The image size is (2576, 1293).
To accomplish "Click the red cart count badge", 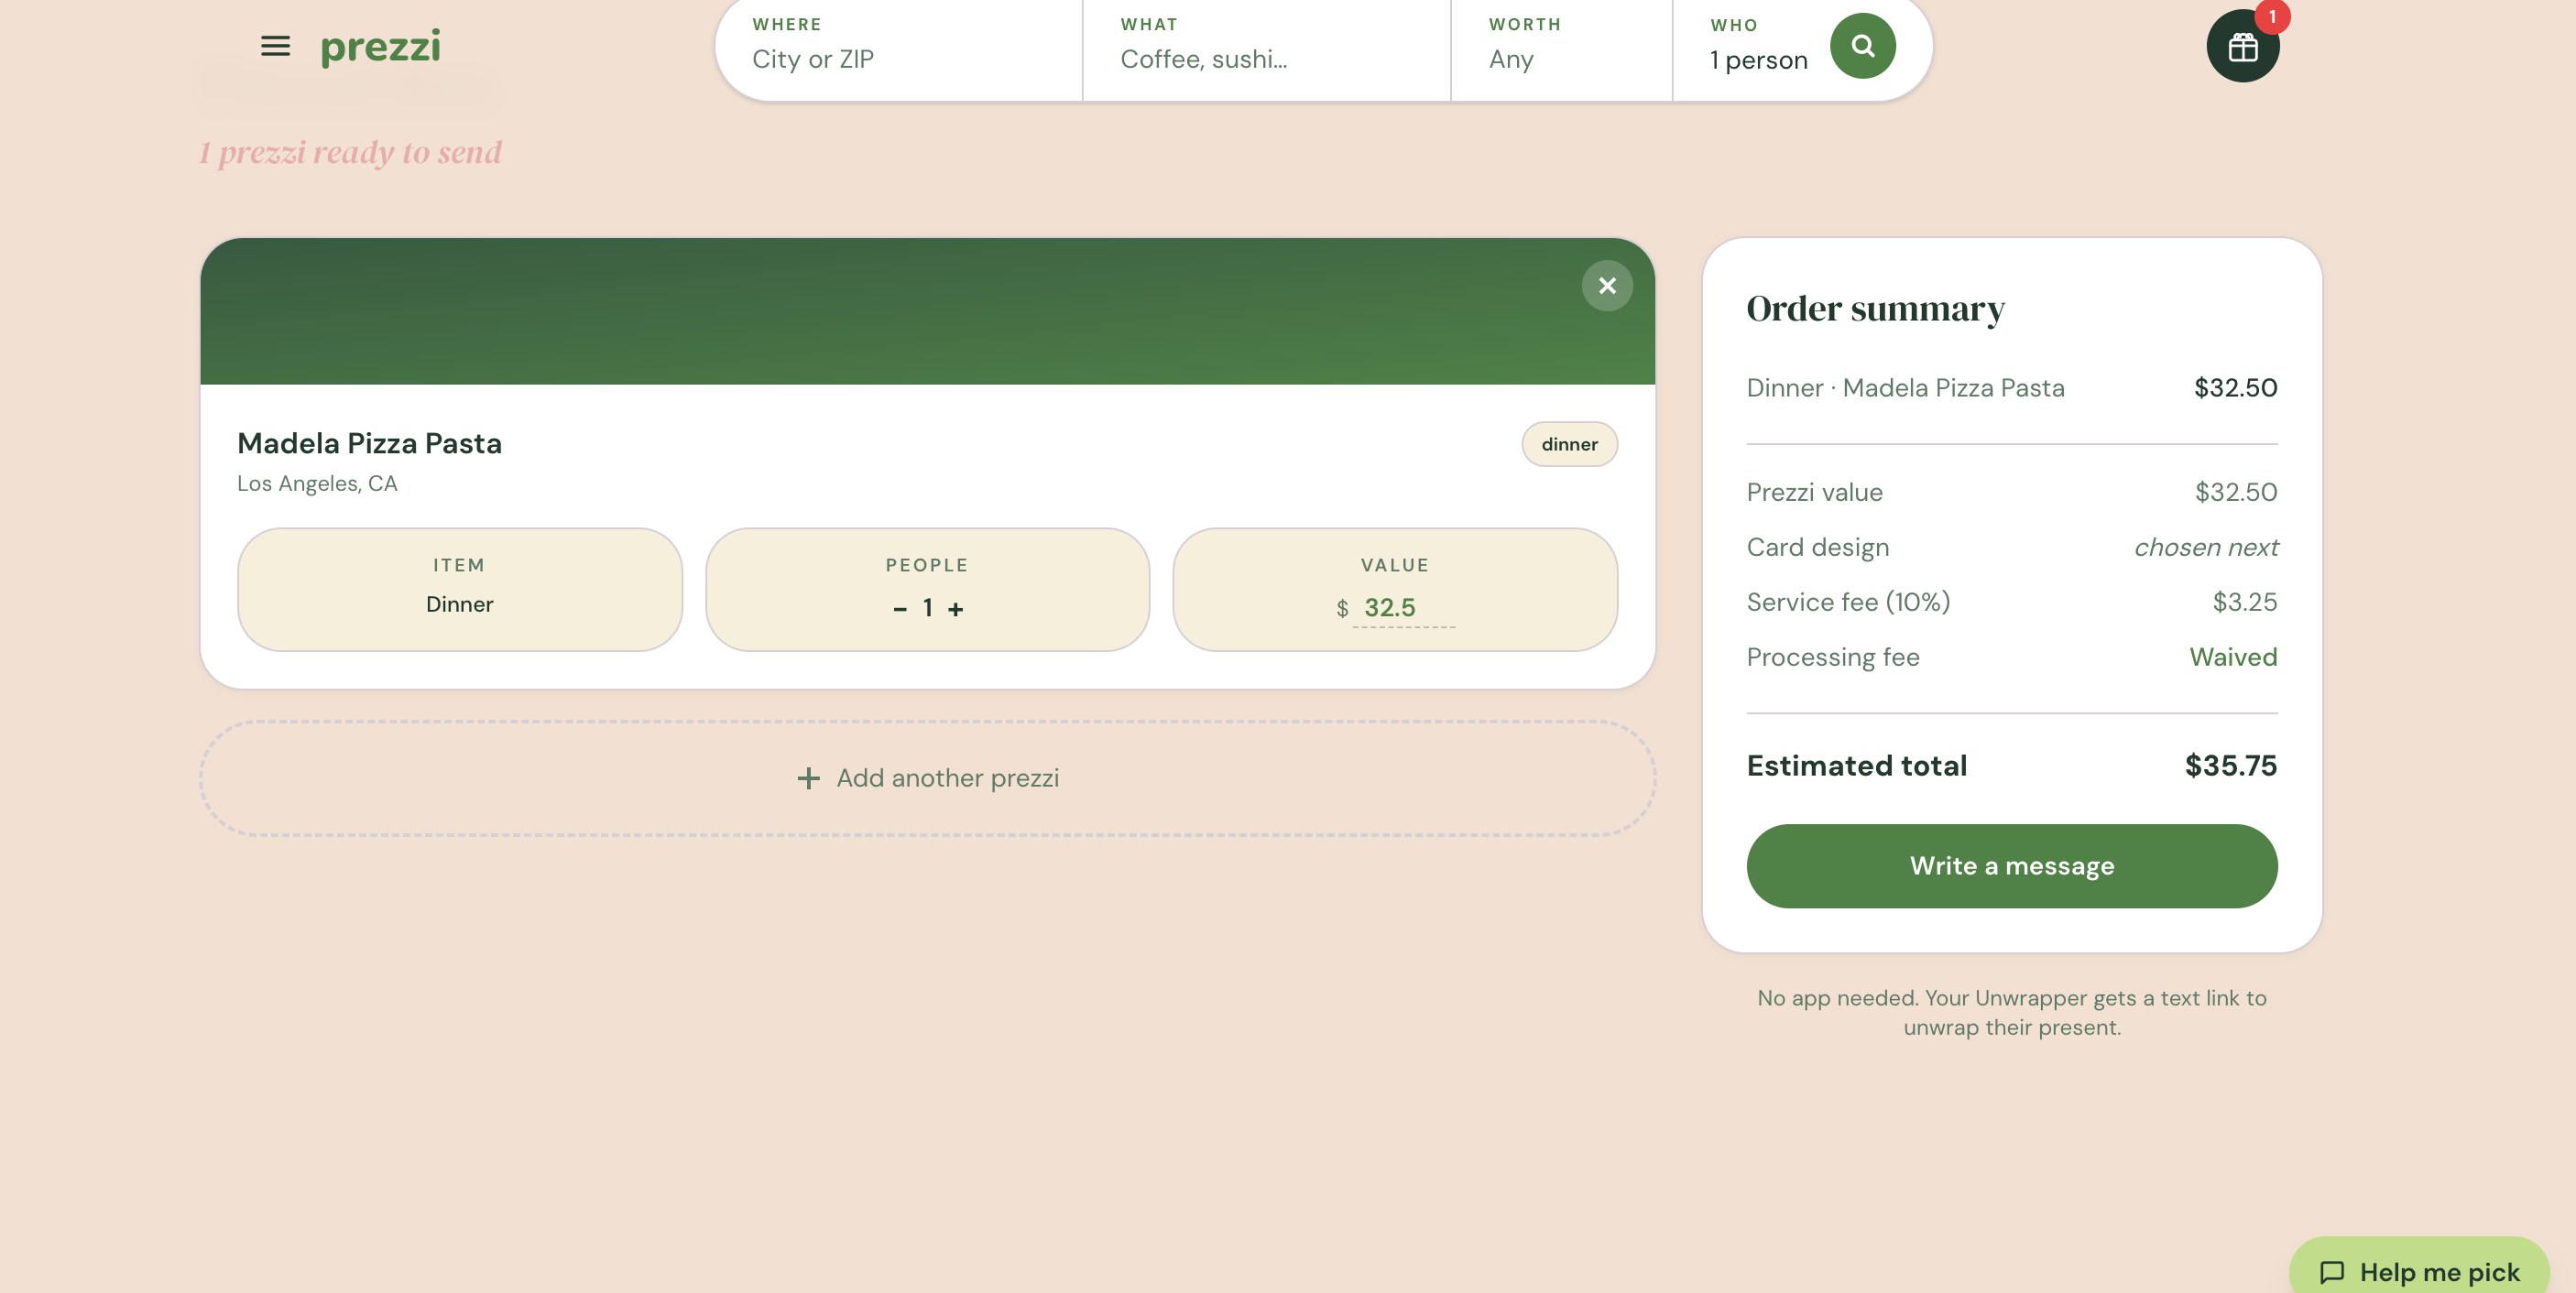I will tap(2272, 16).
